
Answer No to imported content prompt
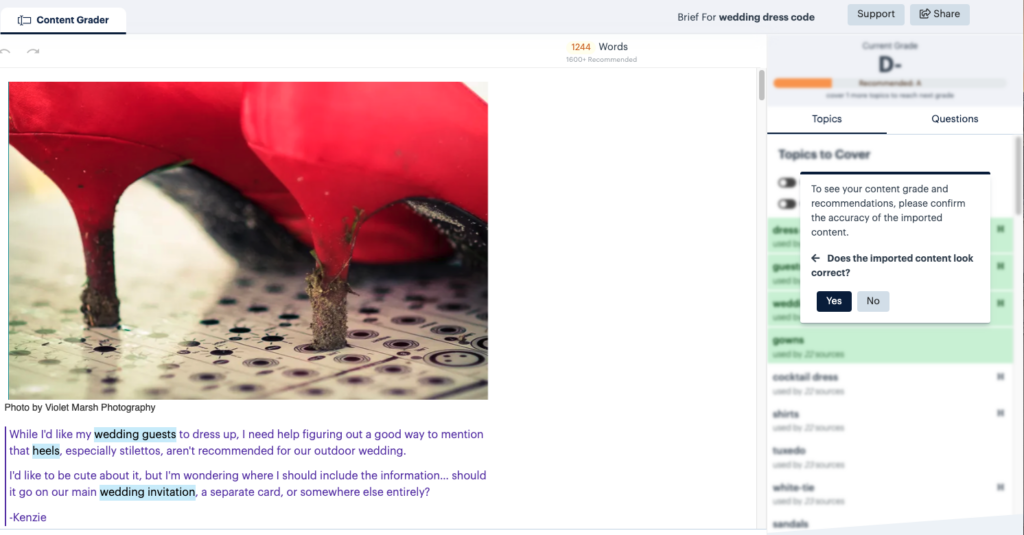(x=873, y=301)
